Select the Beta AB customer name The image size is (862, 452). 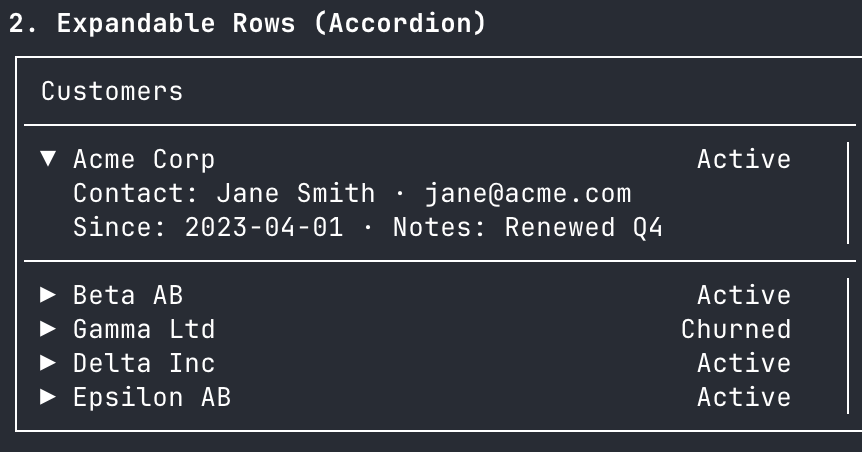pyautogui.click(x=128, y=295)
